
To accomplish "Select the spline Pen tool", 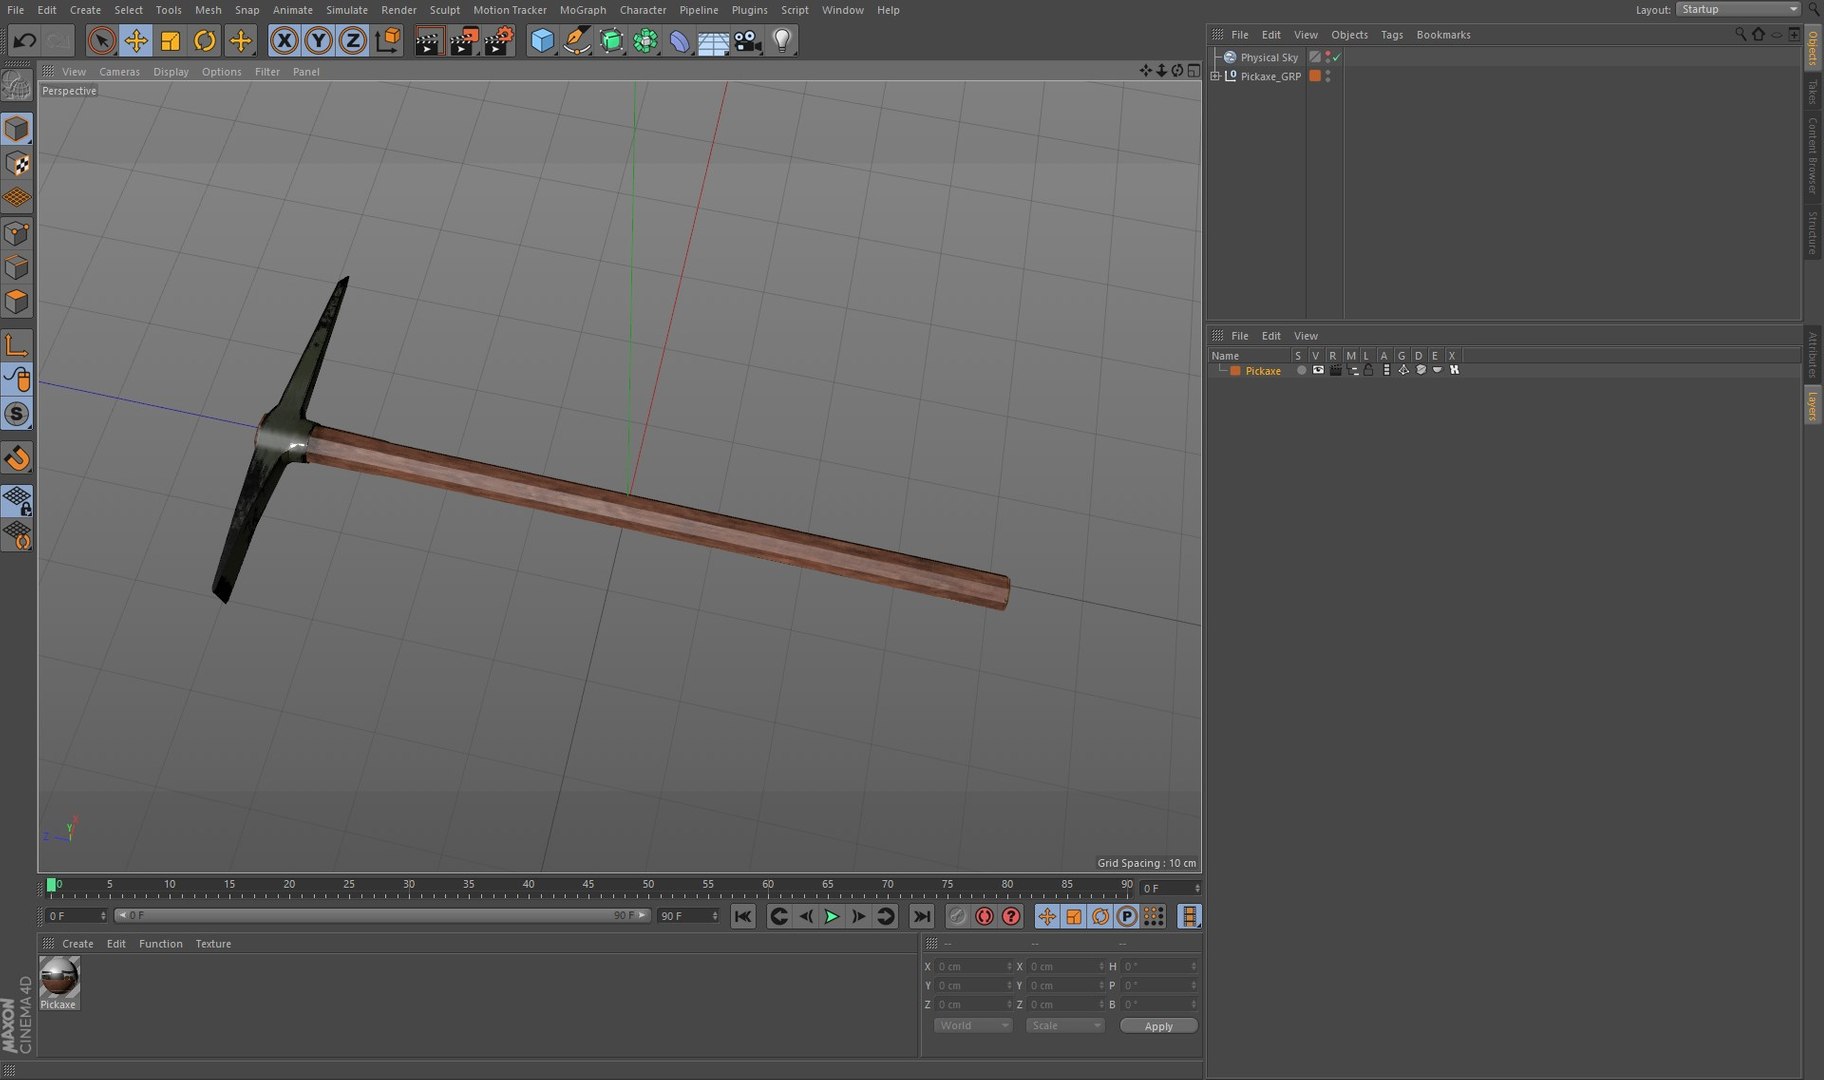I will 577,41.
